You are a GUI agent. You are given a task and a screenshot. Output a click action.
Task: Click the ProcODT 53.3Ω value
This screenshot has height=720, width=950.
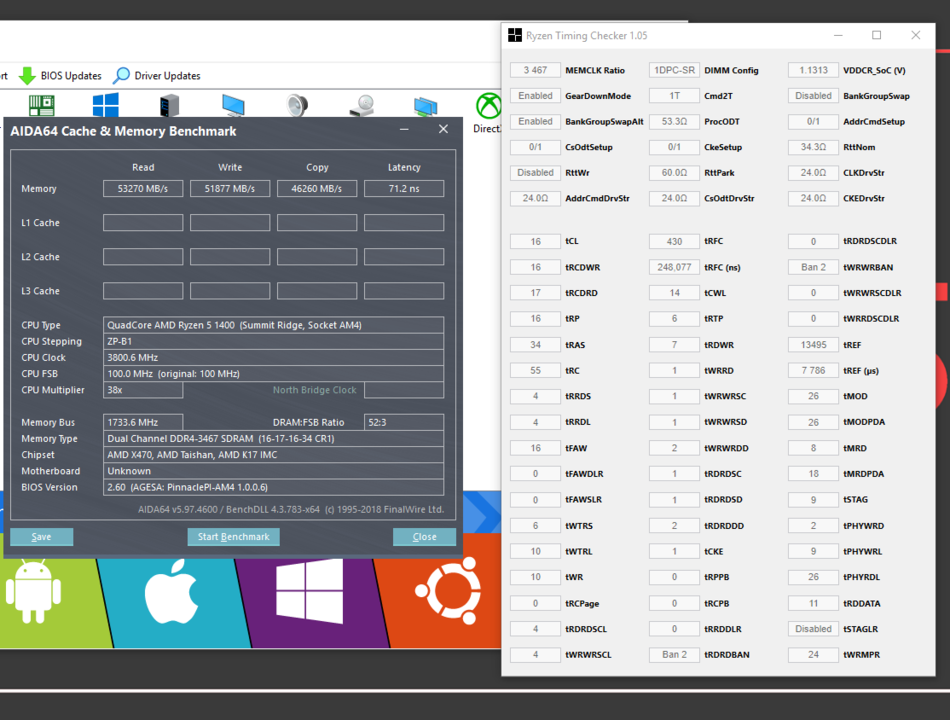[674, 121]
